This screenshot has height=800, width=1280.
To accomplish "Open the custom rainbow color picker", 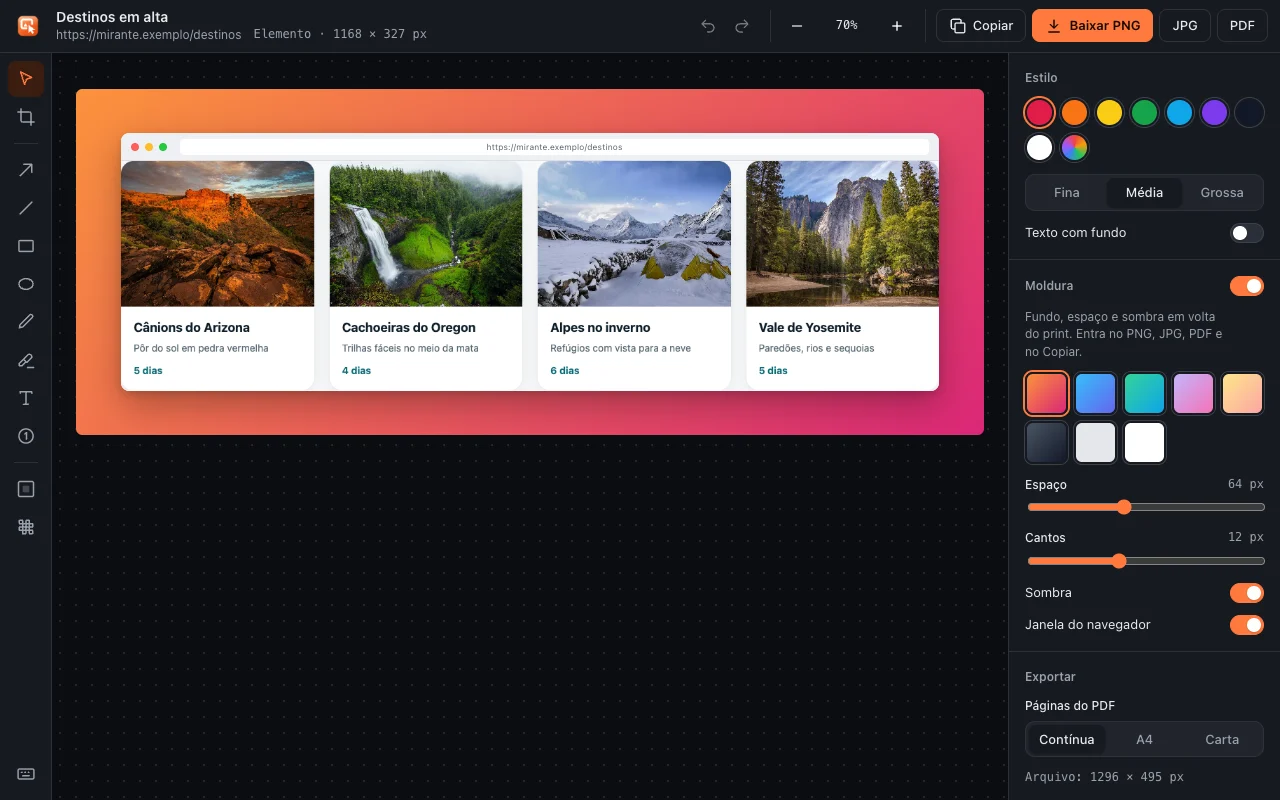I will (x=1075, y=148).
